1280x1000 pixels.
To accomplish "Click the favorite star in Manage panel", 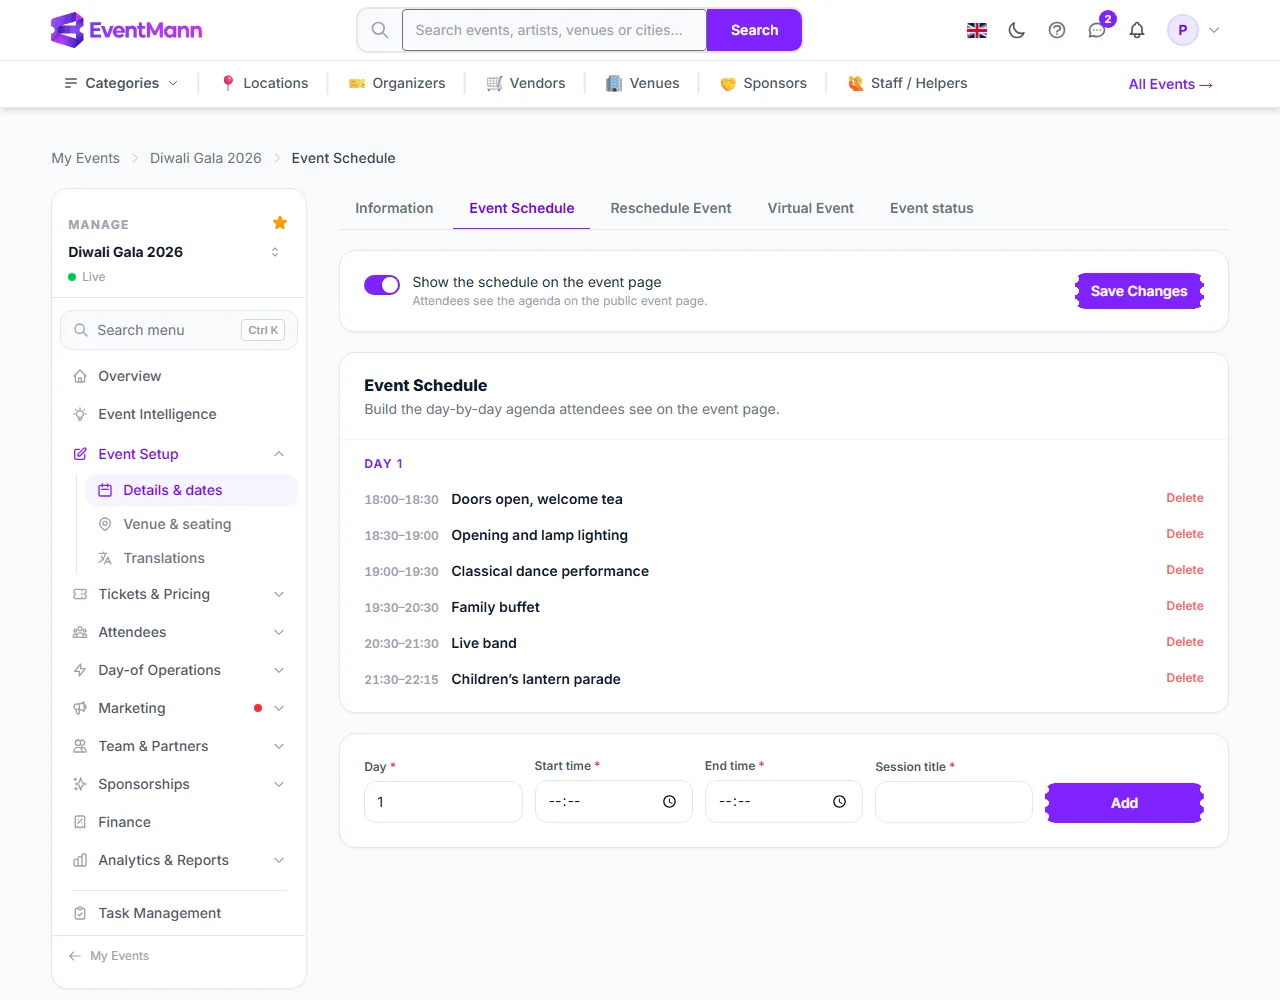I will point(280,223).
